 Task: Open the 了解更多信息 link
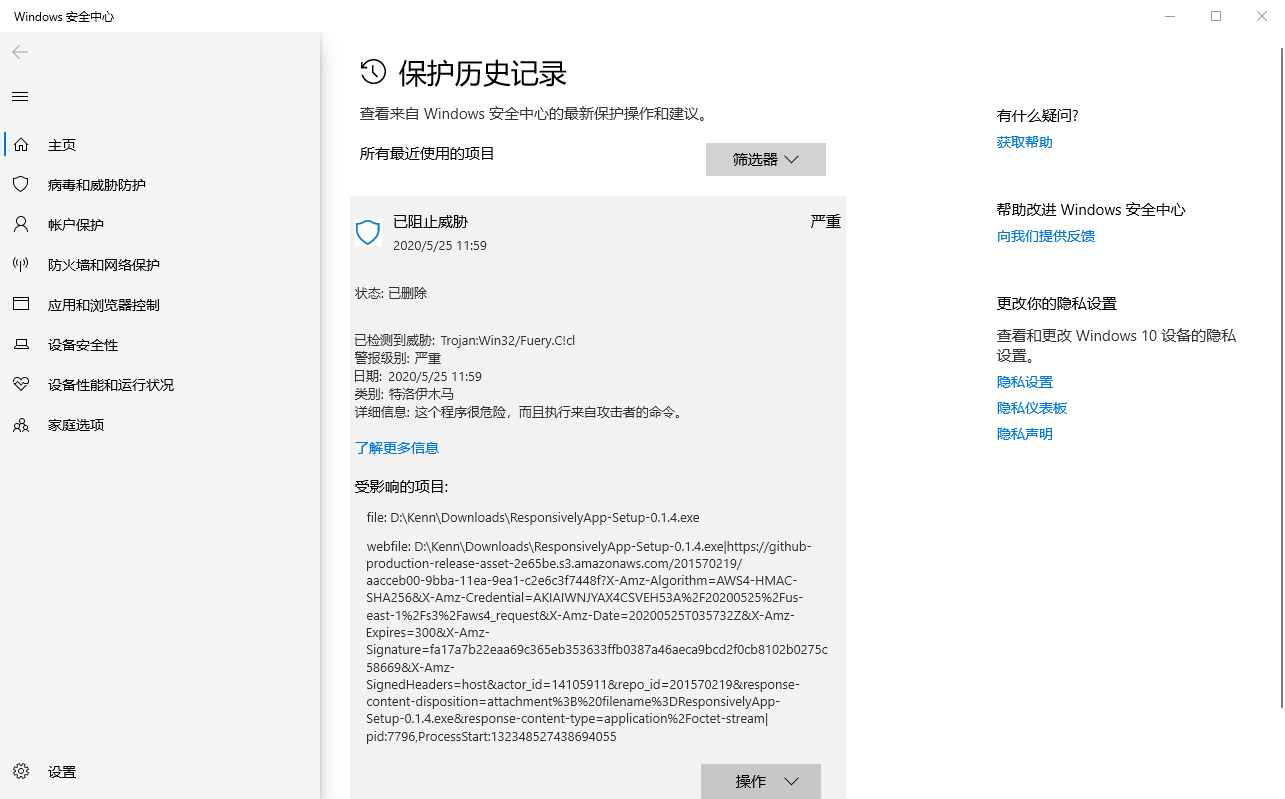(397, 448)
